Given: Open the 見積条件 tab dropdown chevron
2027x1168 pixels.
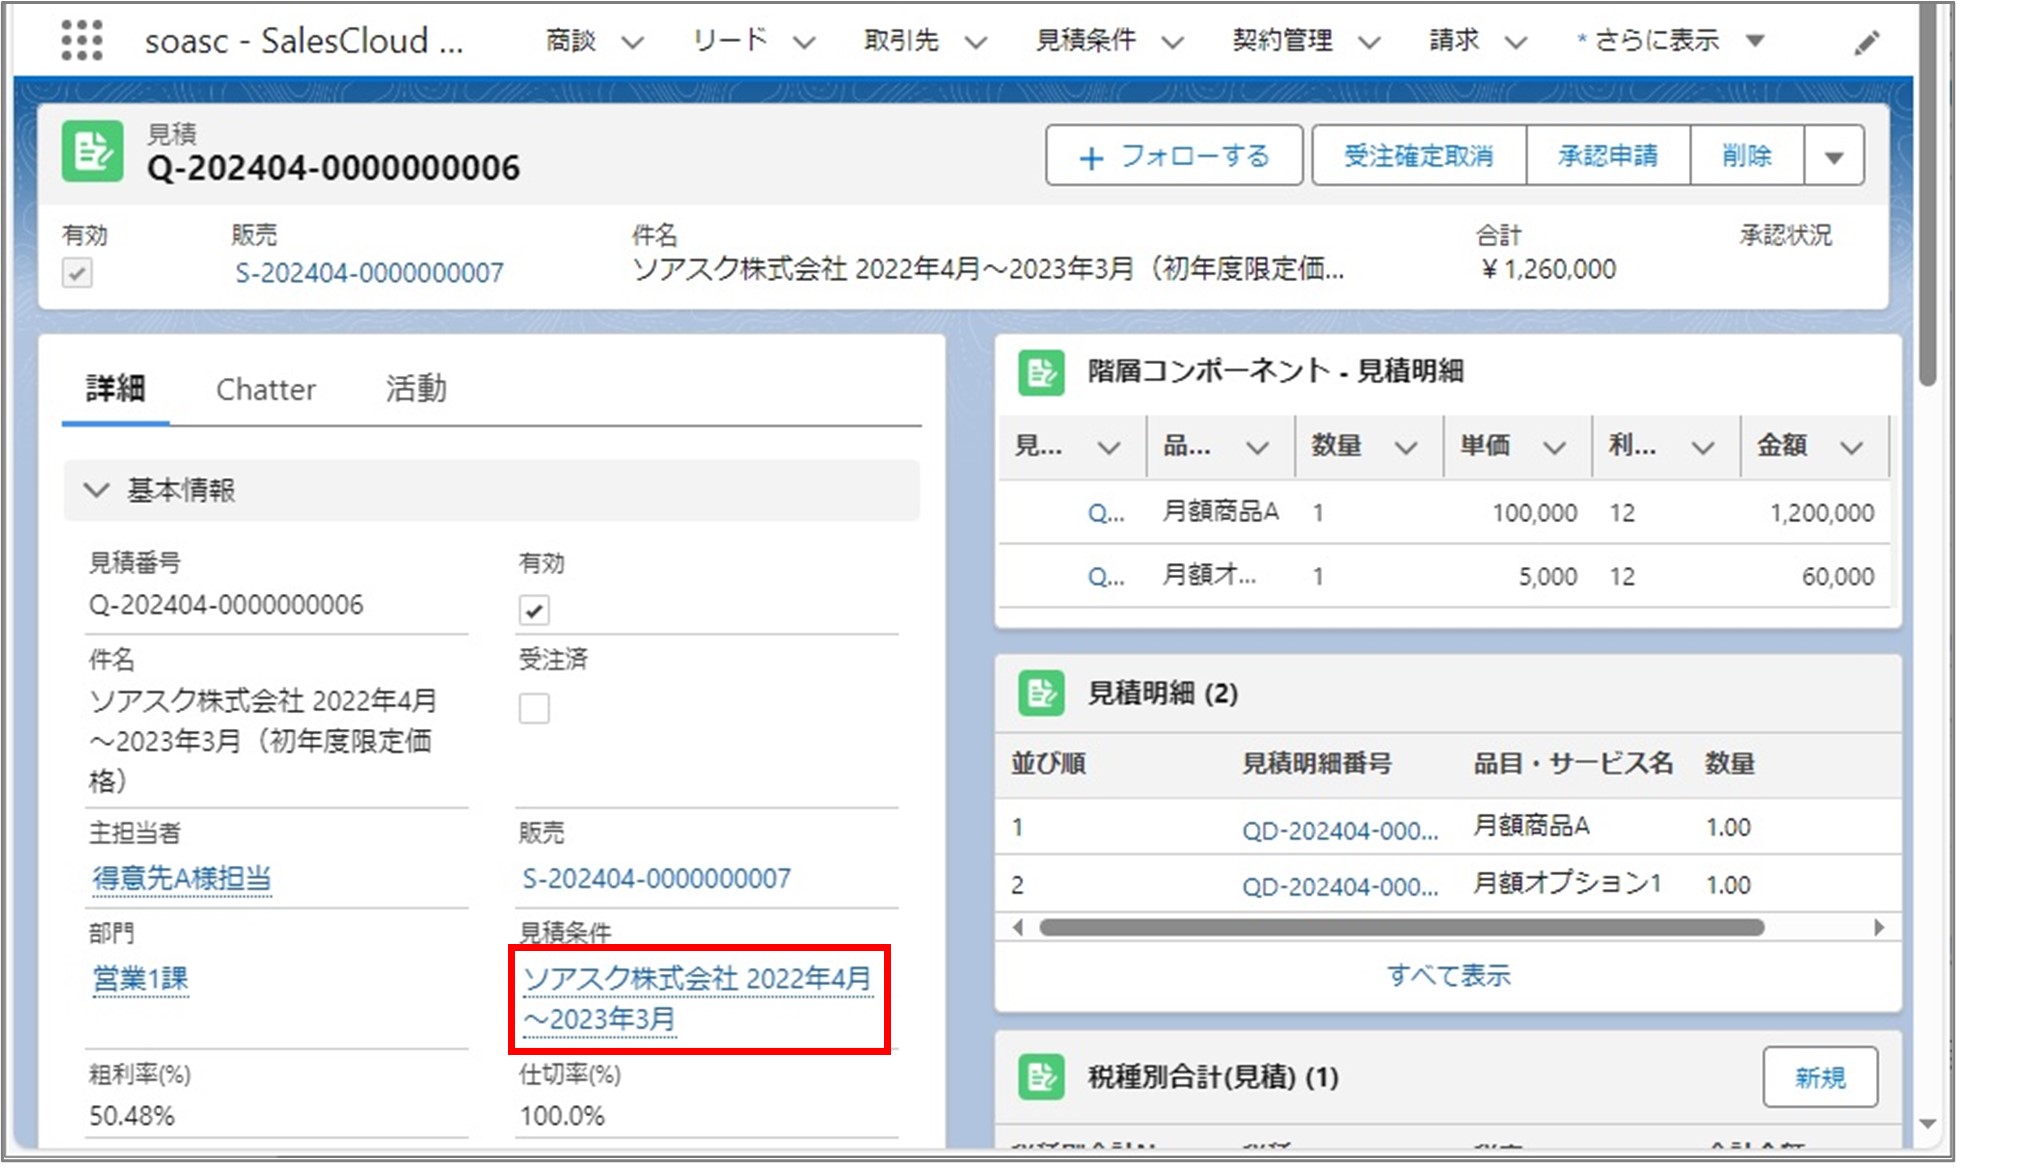Looking at the screenshot, I should pos(1173,42).
